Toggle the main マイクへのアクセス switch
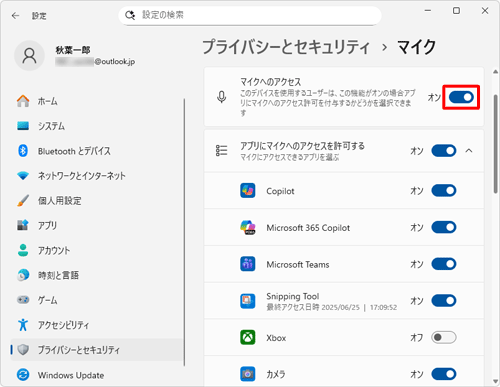Screen dimensions: 500x387 pyautogui.click(x=461, y=97)
